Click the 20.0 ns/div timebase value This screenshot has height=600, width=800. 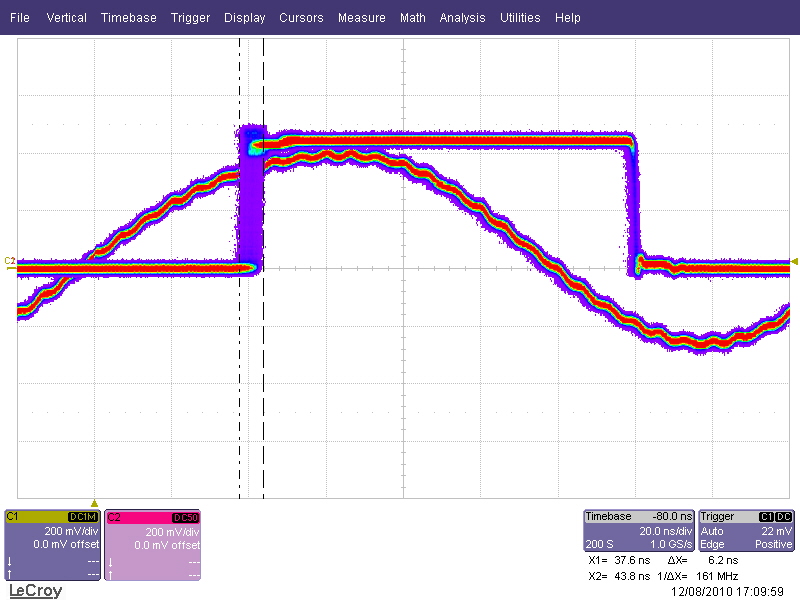666,531
